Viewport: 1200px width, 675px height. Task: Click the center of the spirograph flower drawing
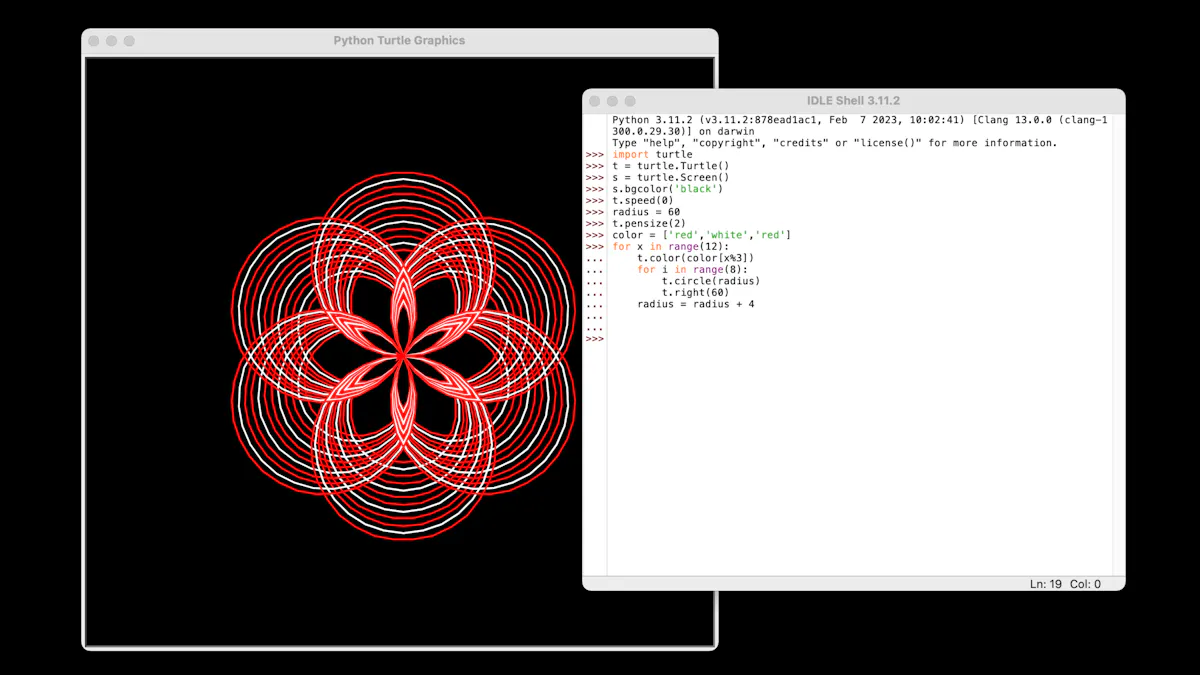tap(403, 354)
